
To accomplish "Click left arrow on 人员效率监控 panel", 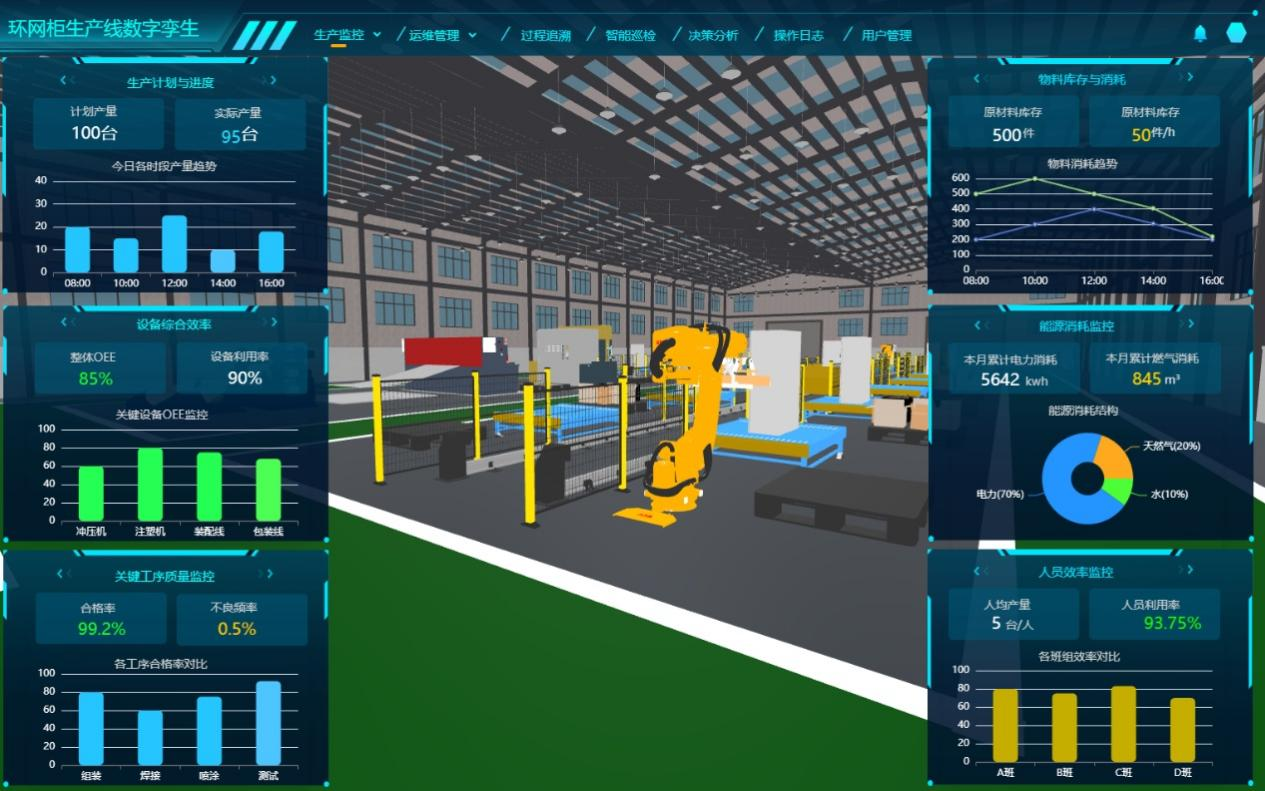I will tap(979, 571).
